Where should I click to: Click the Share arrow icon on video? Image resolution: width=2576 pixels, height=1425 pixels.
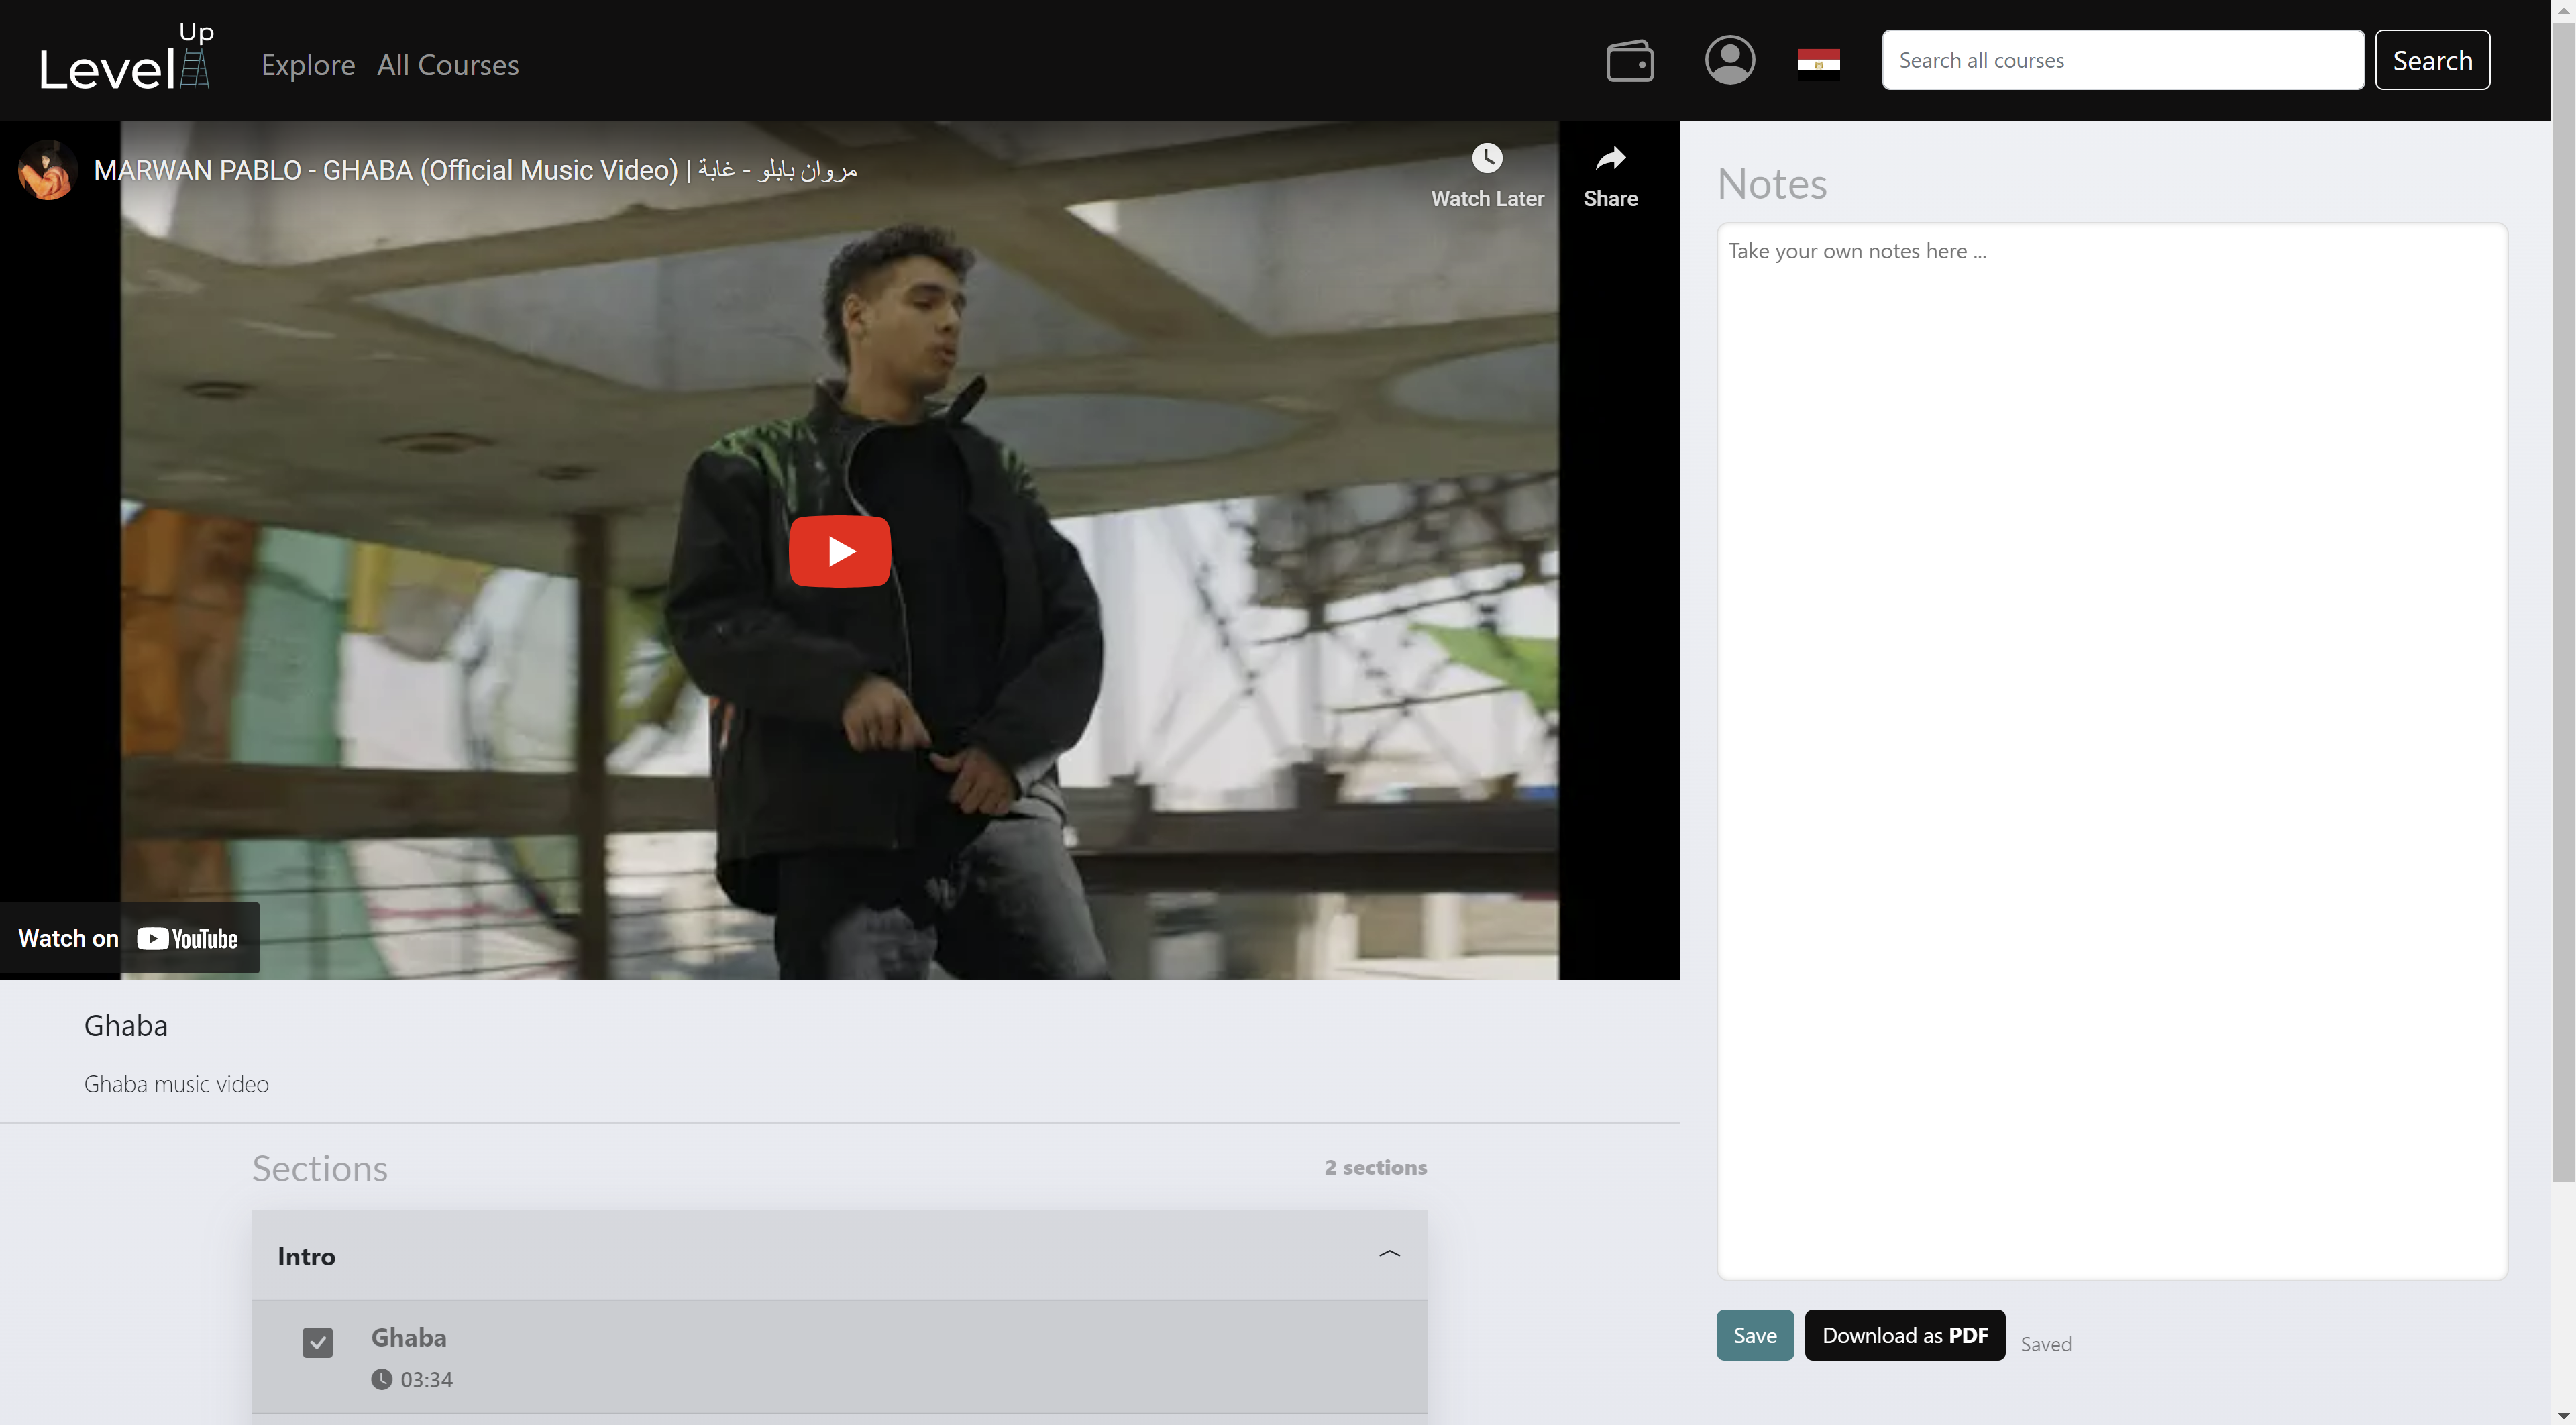tap(1610, 159)
